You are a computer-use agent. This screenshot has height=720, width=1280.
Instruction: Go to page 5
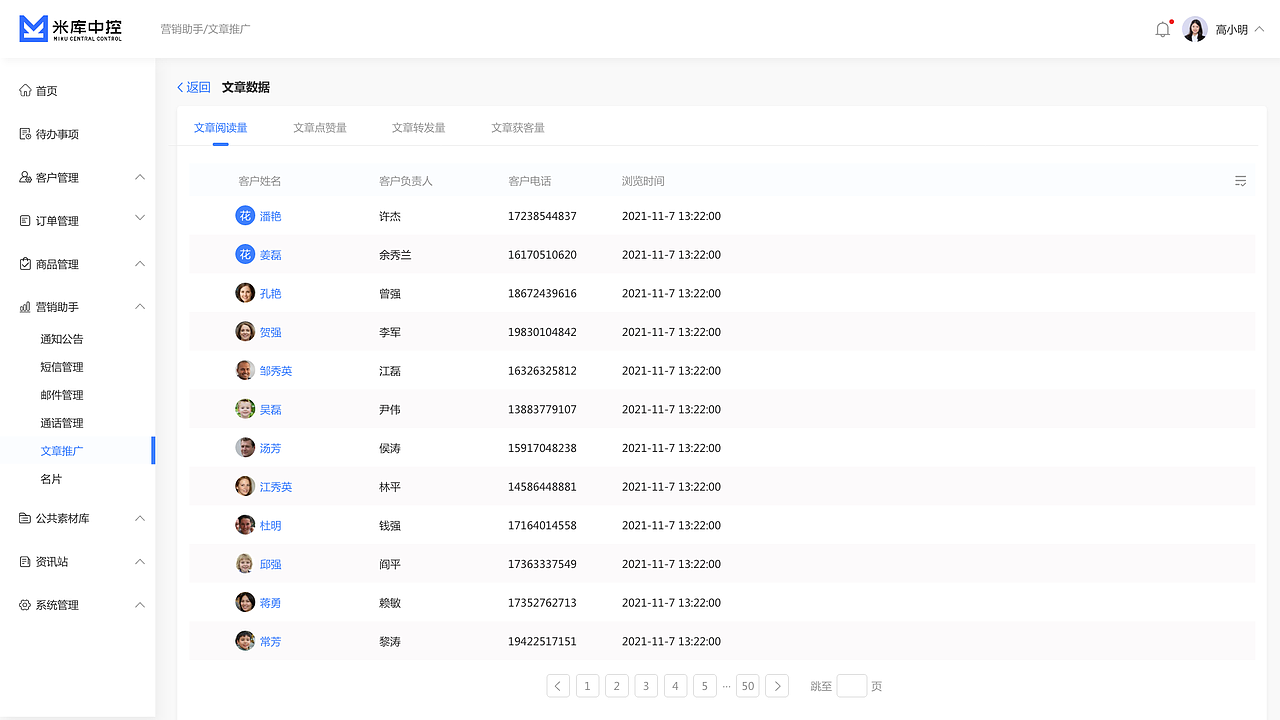(704, 686)
